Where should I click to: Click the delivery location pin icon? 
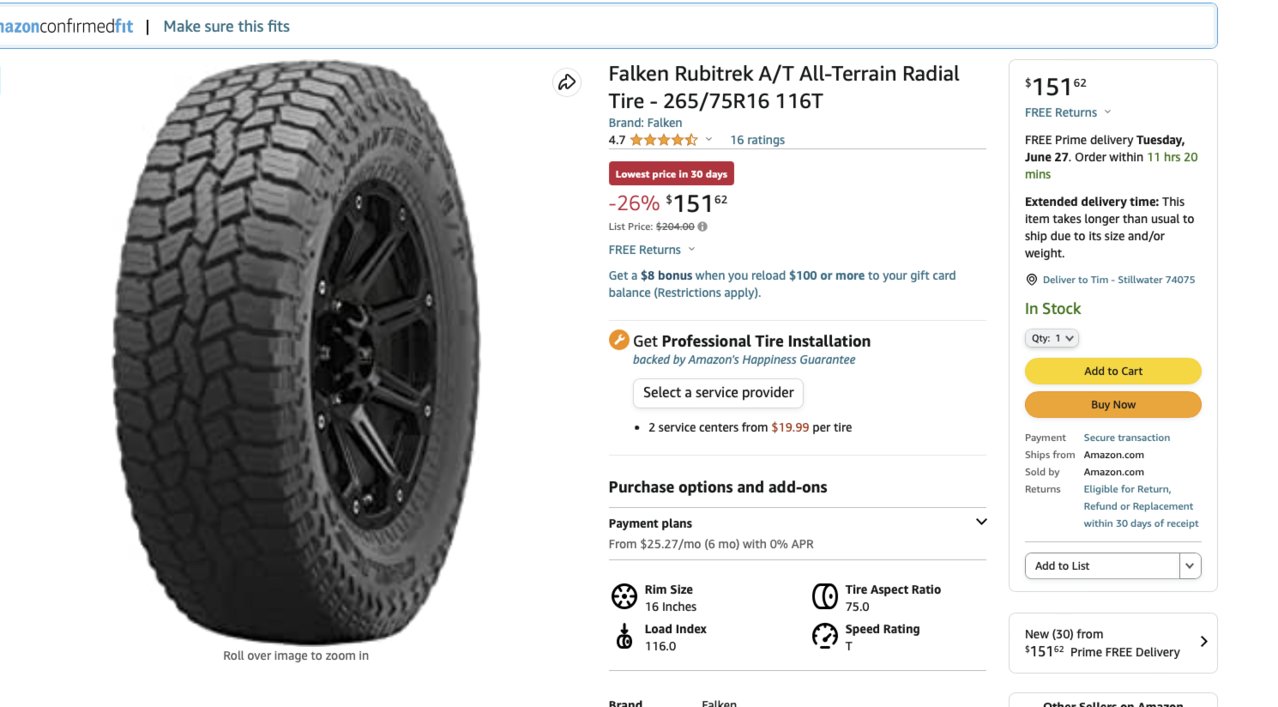coord(1032,280)
